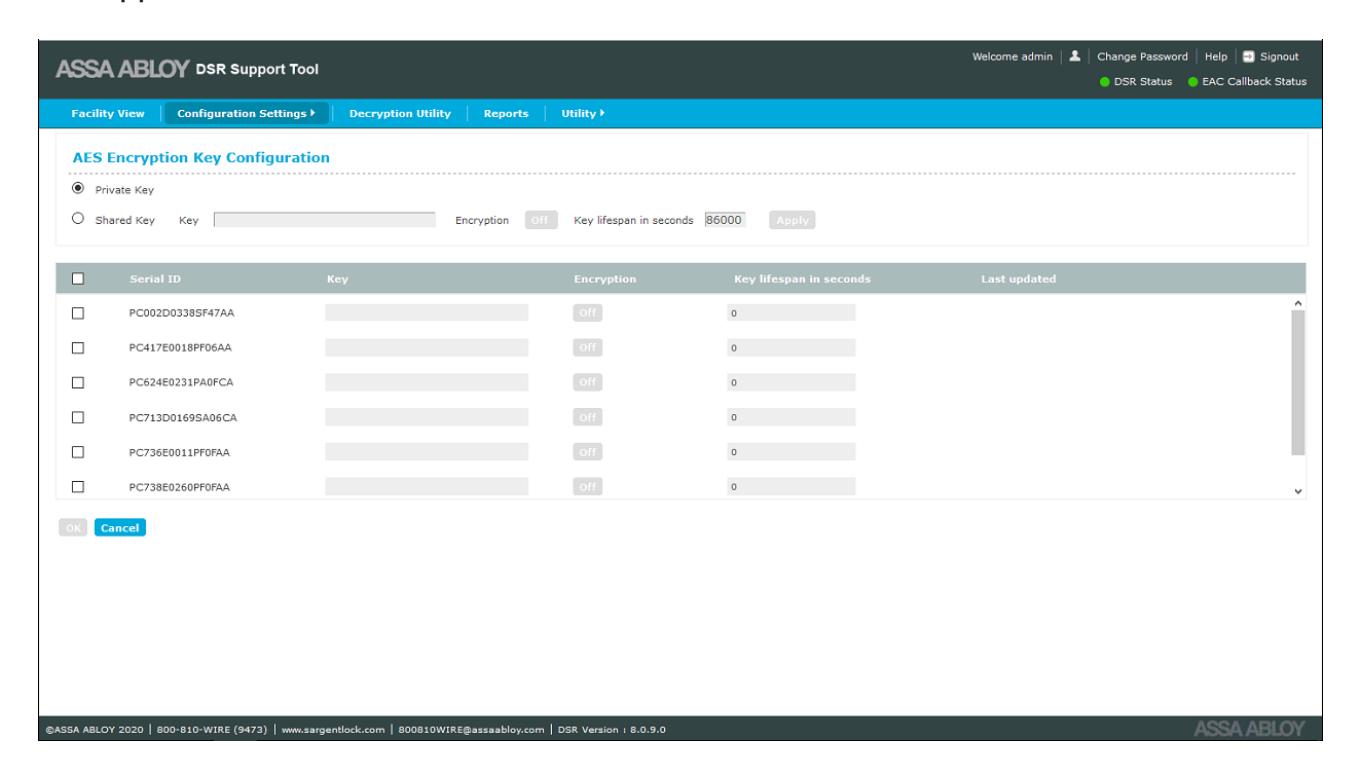Switch encryption for PC624E0231PA0FCA

pyautogui.click(x=588, y=382)
